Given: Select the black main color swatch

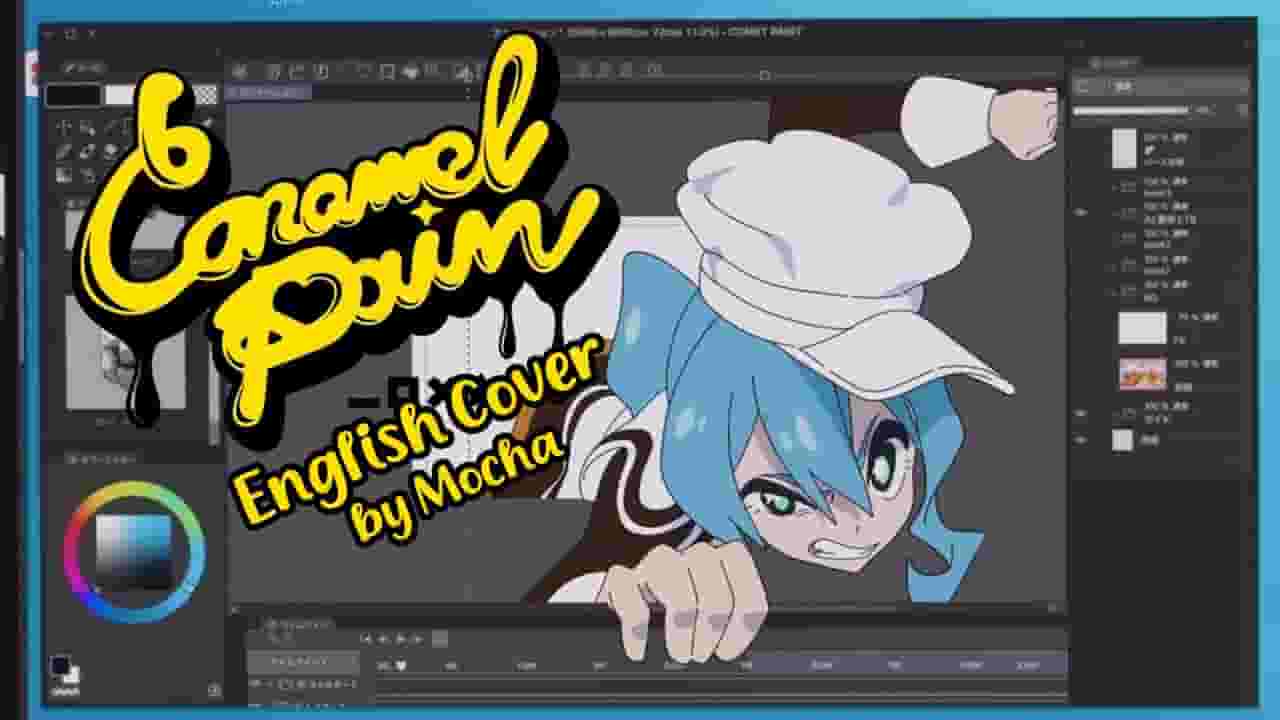Looking at the screenshot, I should [x=73, y=95].
